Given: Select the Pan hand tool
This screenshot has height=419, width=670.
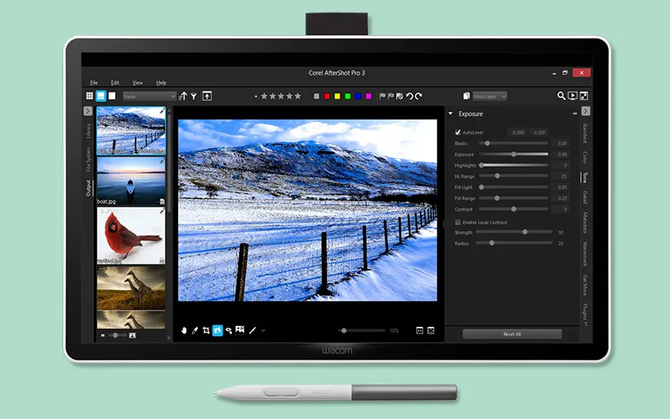Looking at the screenshot, I should coord(185,329).
